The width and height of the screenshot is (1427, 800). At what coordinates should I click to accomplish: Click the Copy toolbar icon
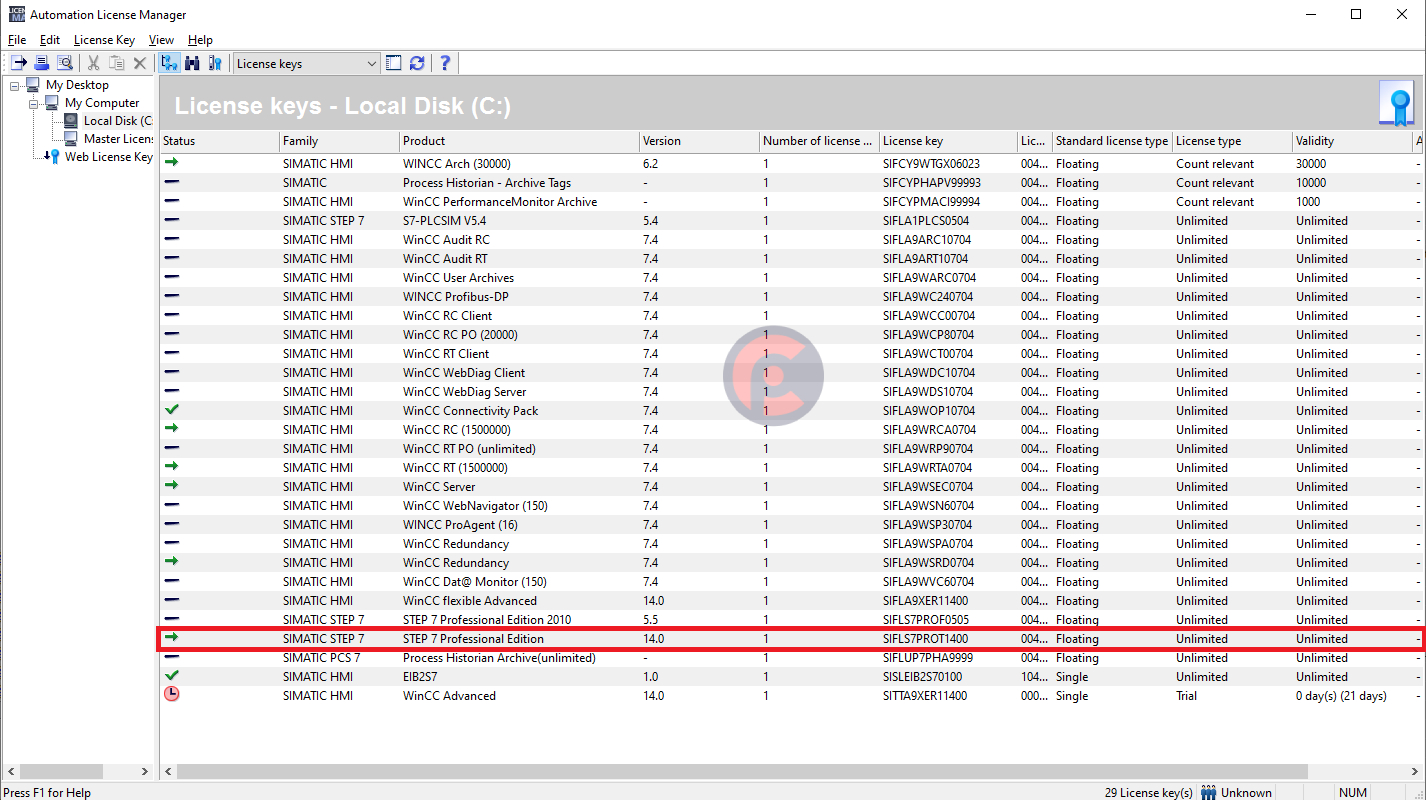coord(116,63)
